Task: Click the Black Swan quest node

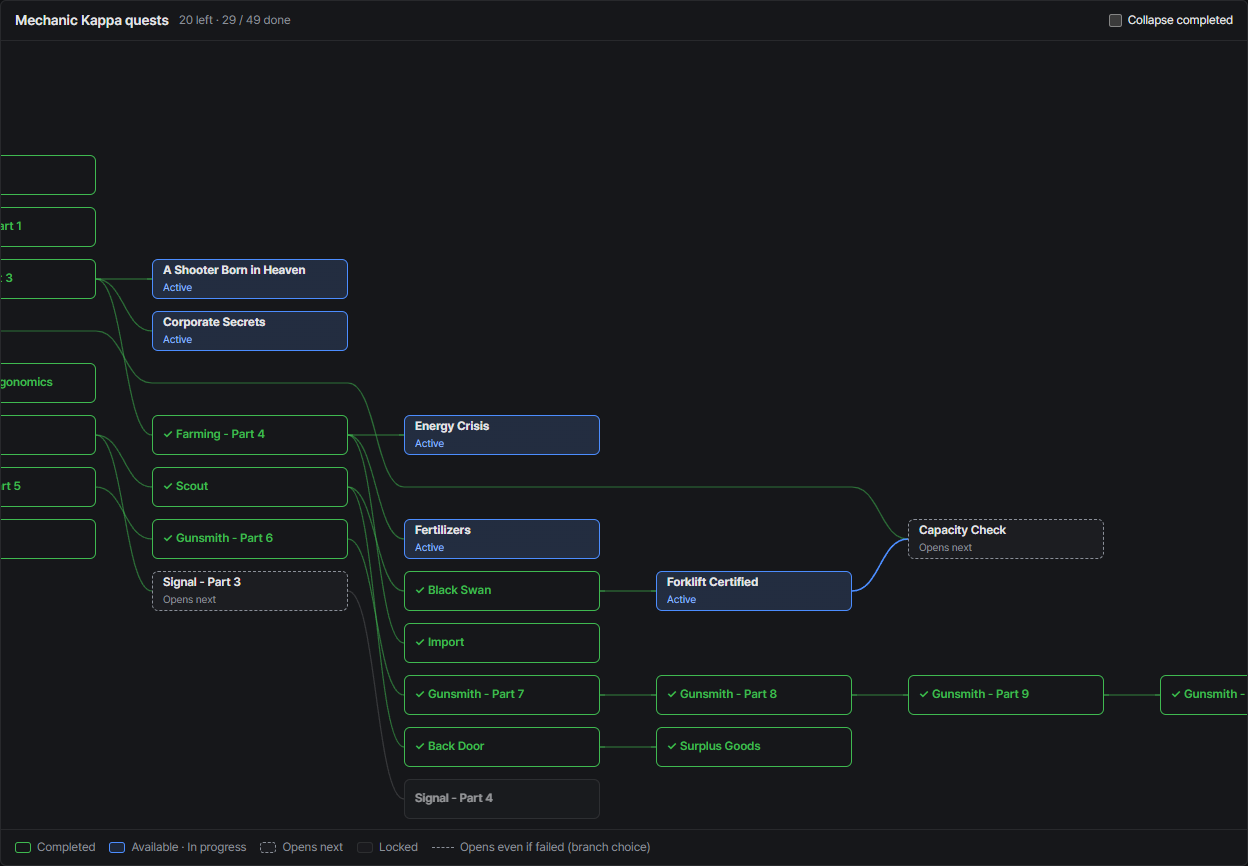Action: point(502,591)
